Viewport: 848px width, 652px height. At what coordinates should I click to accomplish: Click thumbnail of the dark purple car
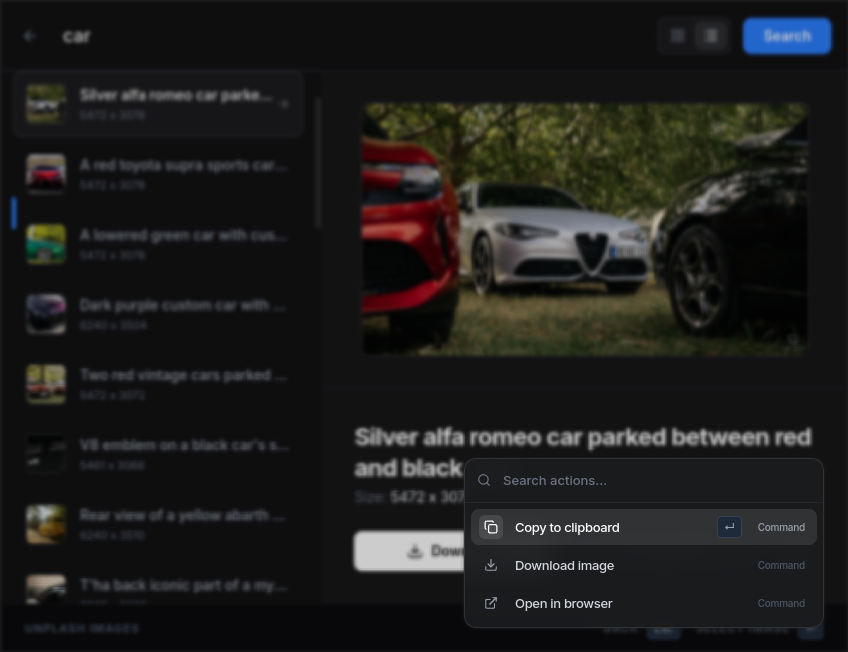(x=46, y=314)
